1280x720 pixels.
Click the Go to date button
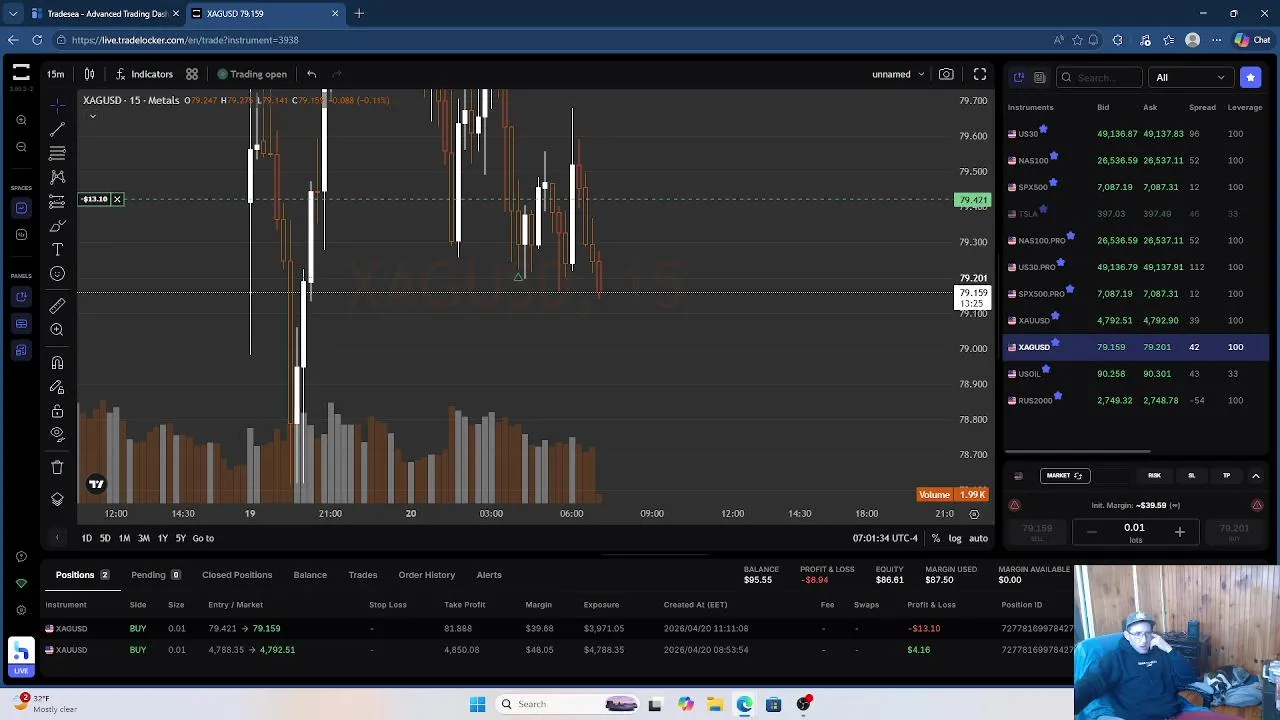tap(203, 538)
